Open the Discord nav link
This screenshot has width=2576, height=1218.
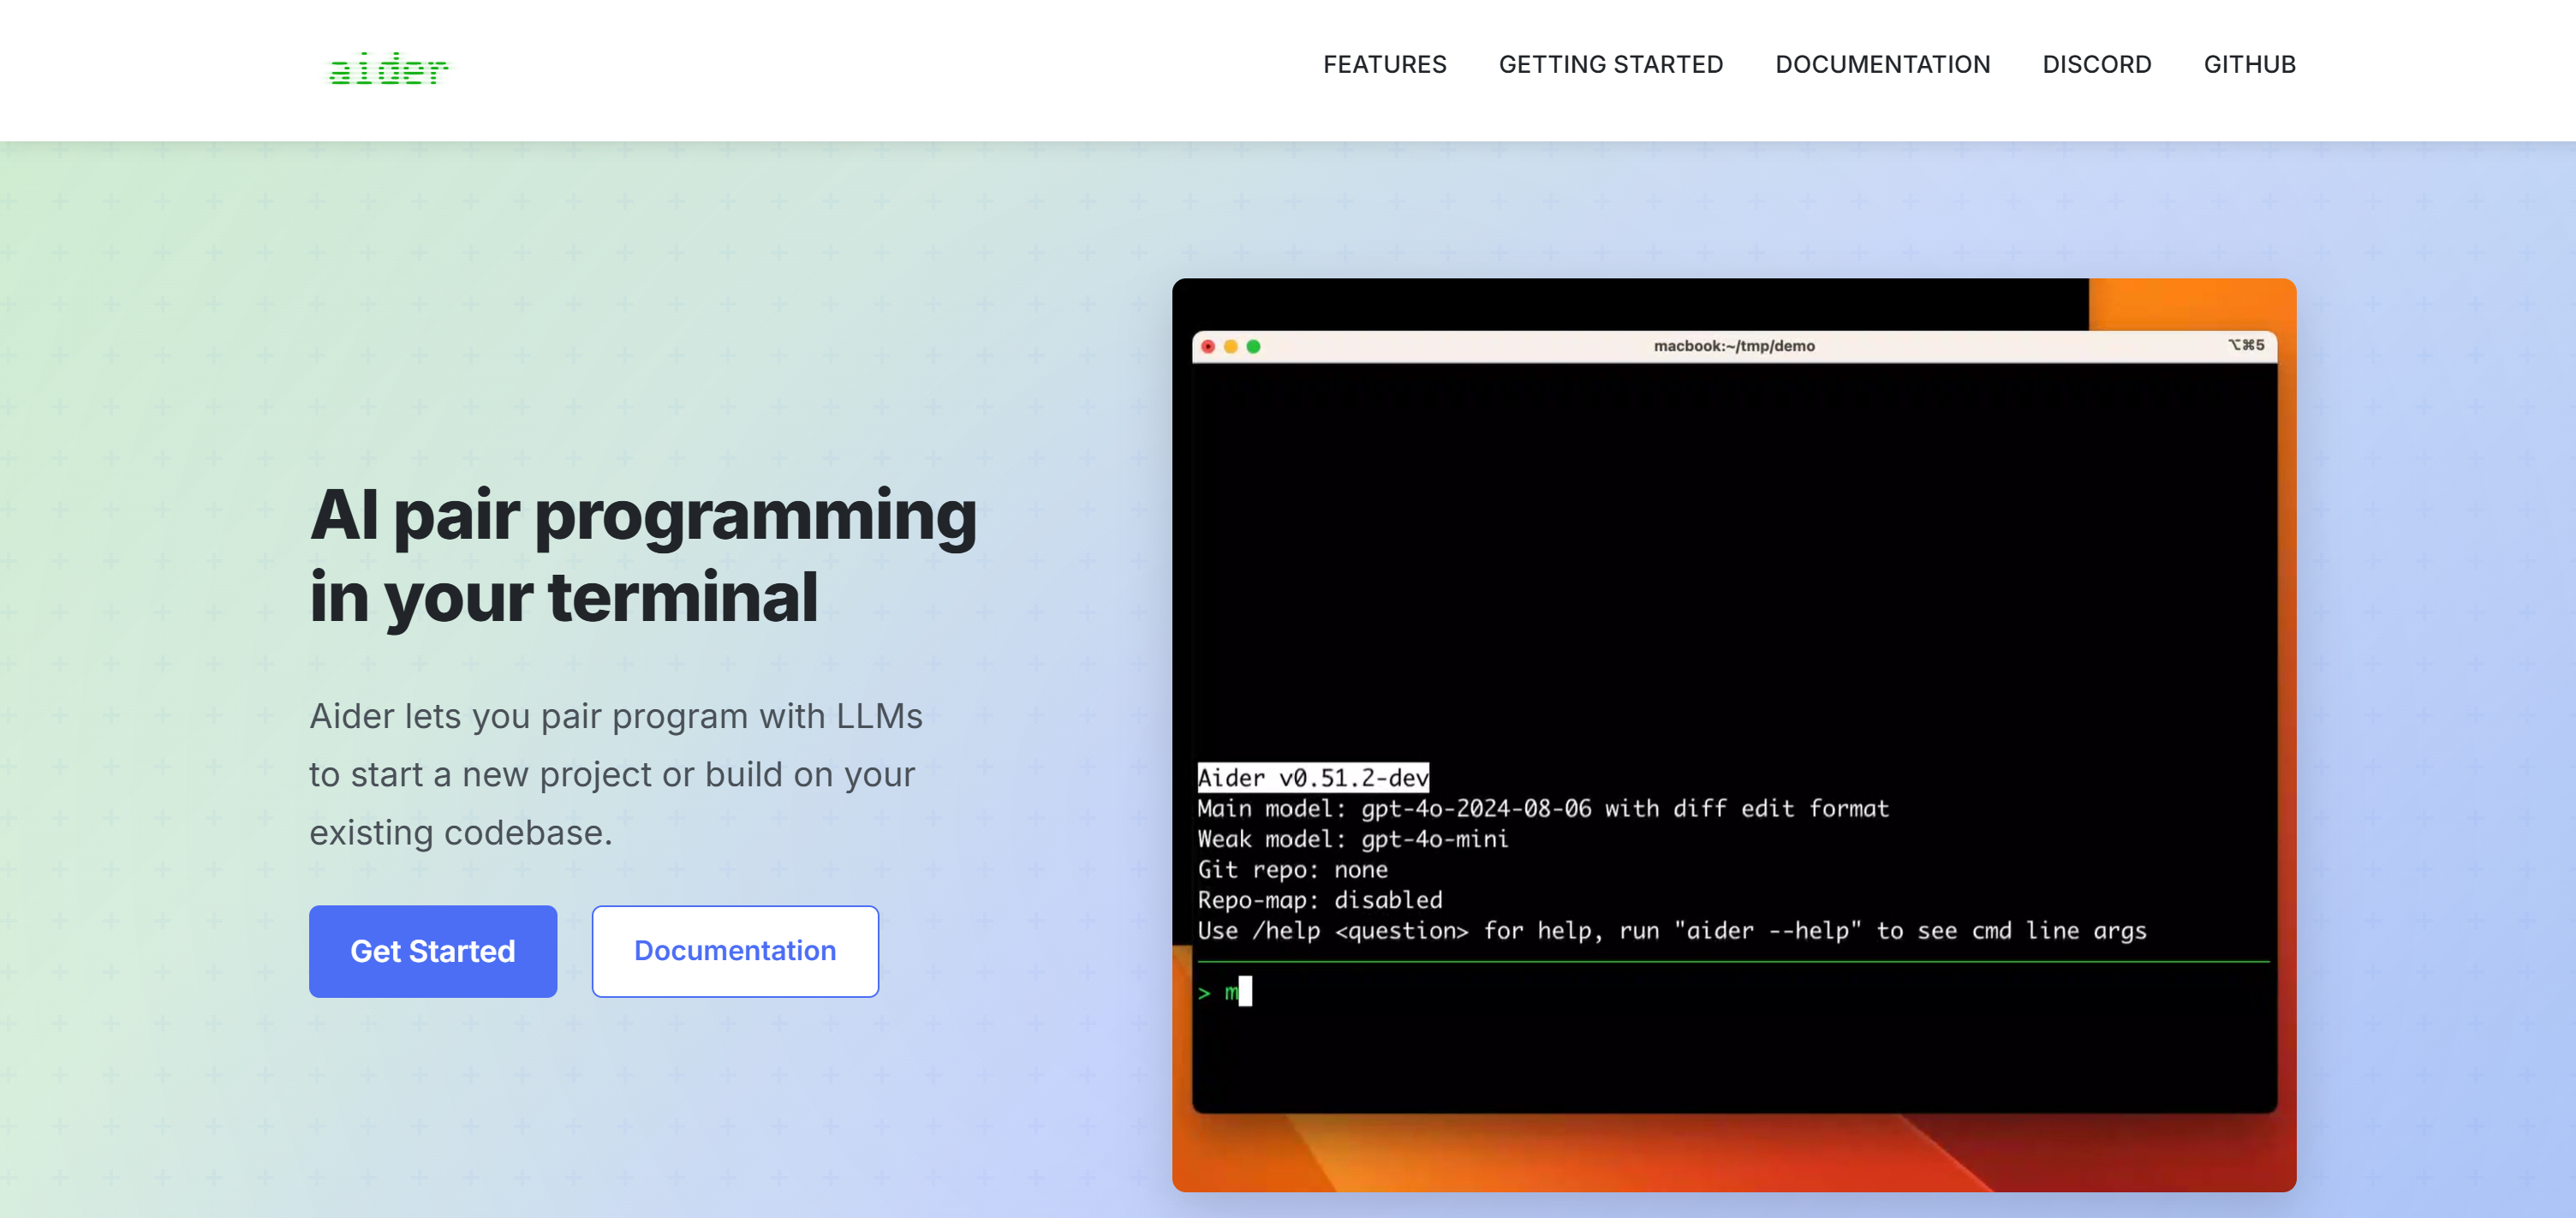pyautogui.click(x=2096, y=65)
